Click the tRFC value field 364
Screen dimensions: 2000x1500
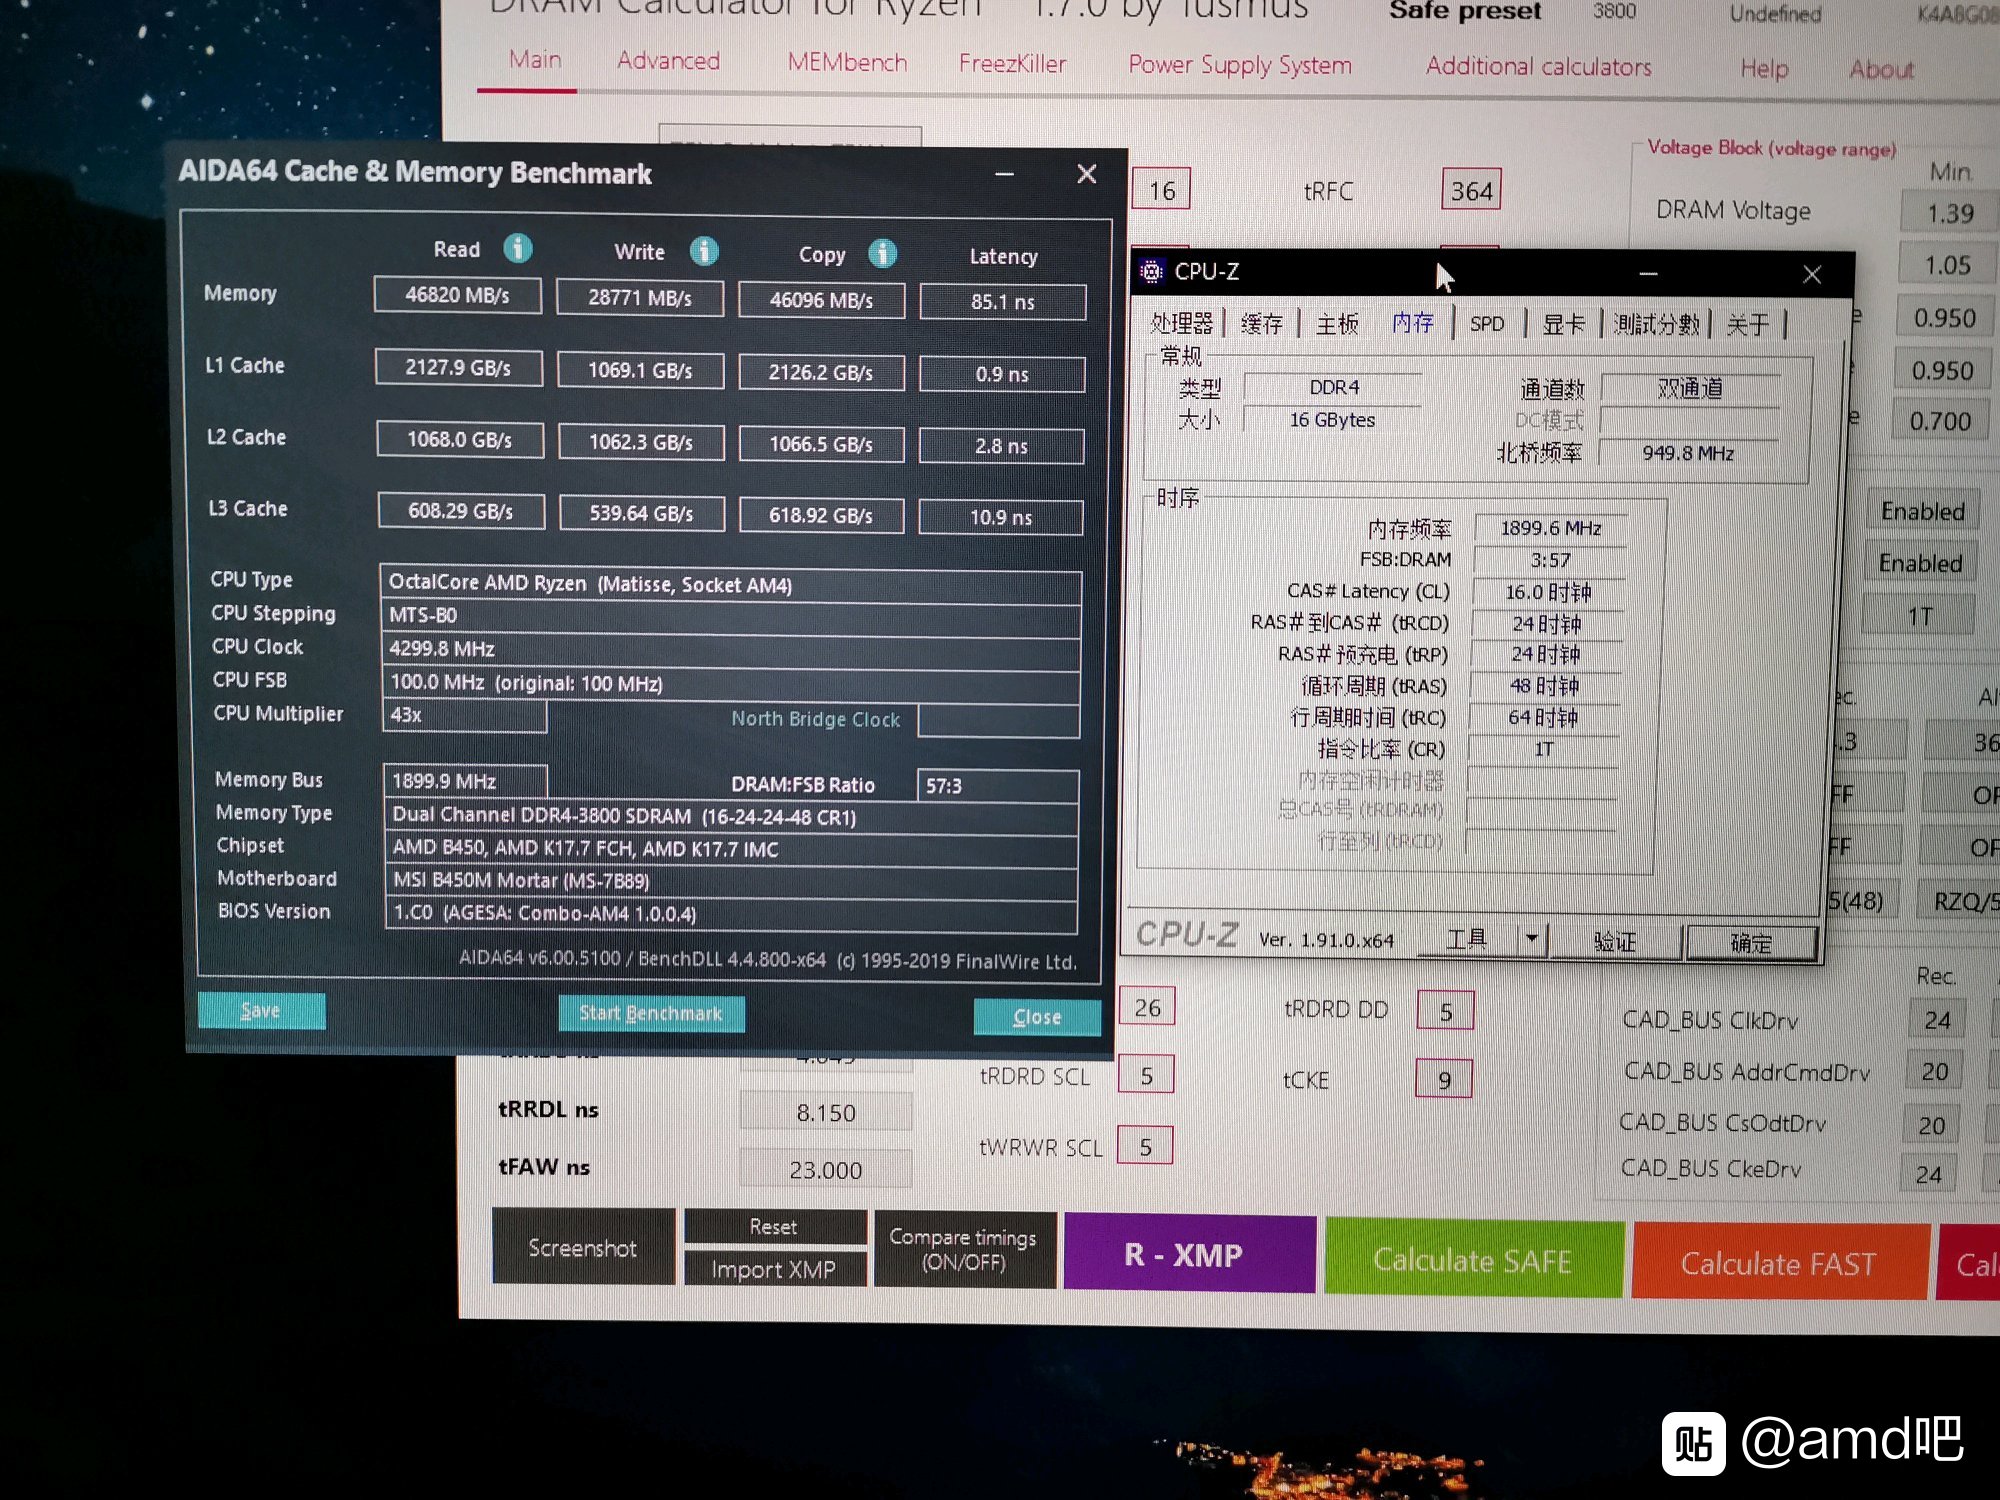pyautogui.click(x=1471, y=190)
